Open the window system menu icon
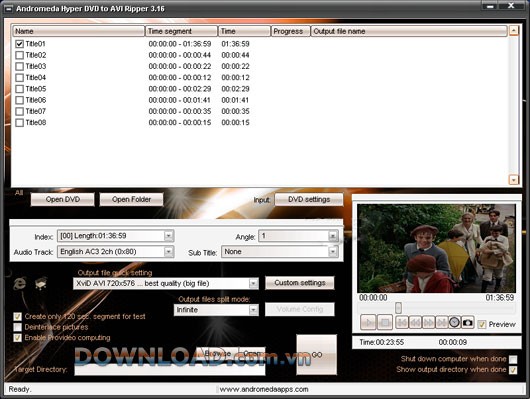The height and width of the screenshot is (399, 530). pos(8,8)
